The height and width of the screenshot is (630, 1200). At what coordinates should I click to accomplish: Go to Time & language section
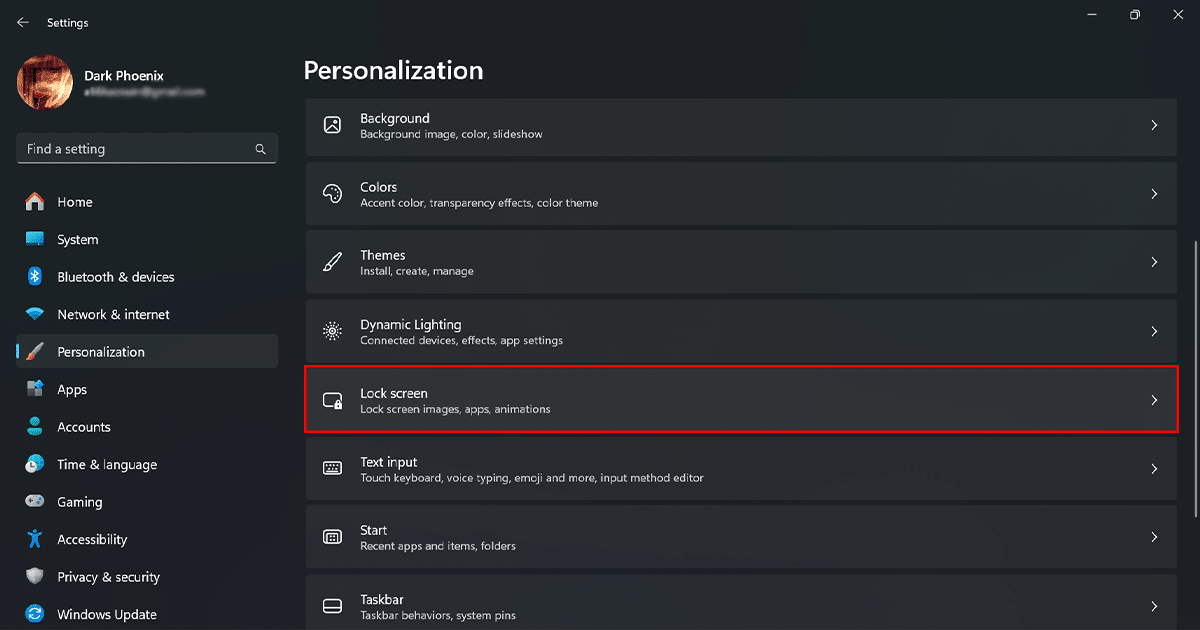click(x=107, y=465)
